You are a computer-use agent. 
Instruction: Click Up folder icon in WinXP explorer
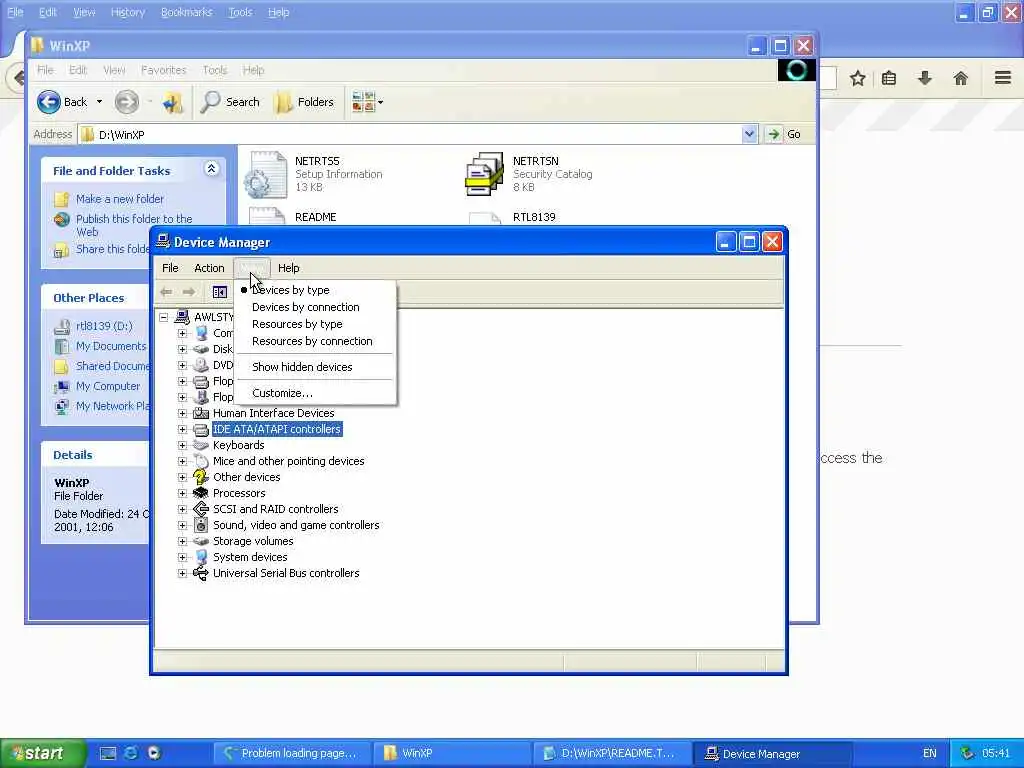point(173,103)
